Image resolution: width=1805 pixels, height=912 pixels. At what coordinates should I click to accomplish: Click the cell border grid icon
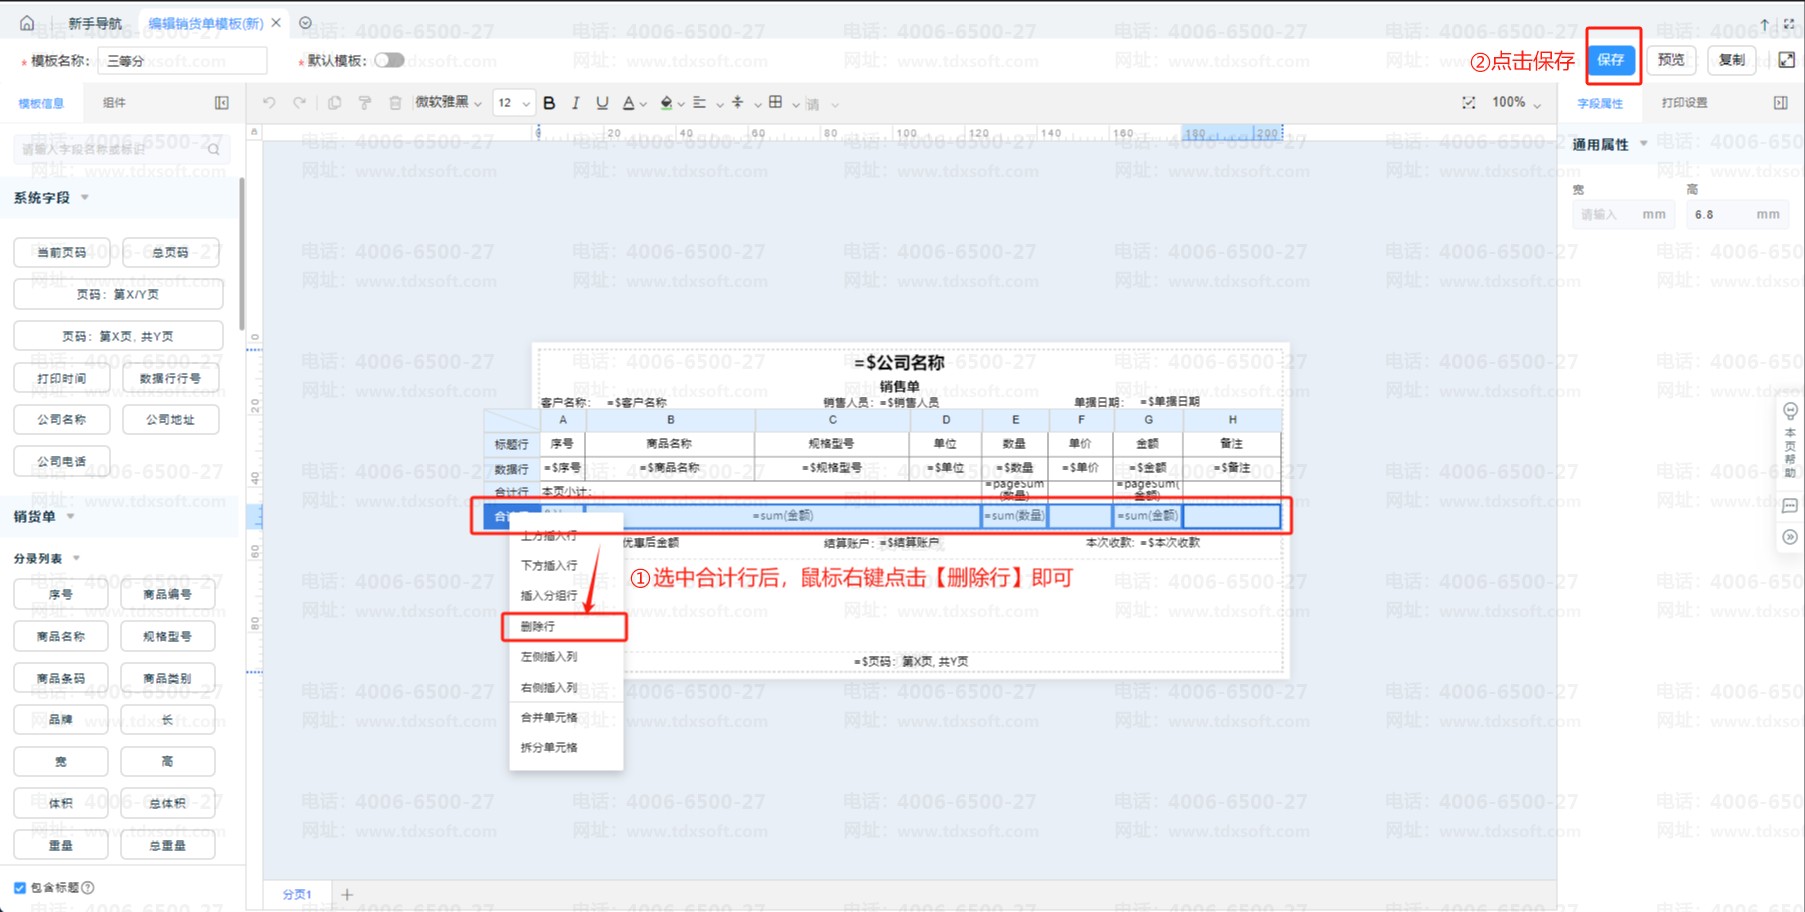point(776,103)
